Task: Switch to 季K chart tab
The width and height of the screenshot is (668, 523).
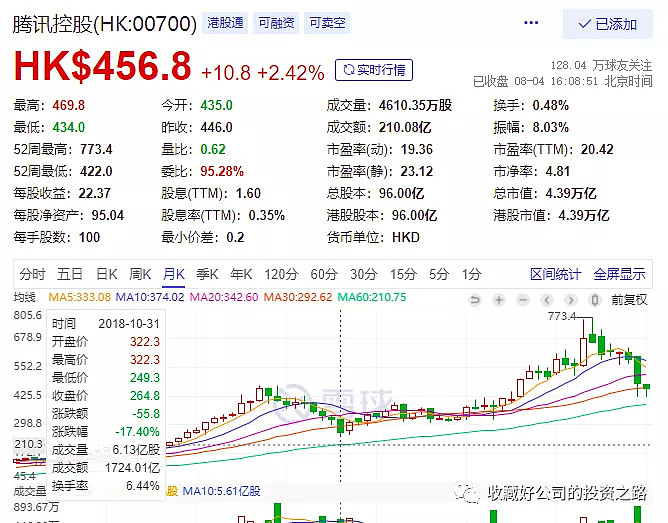Action: tap(207, 274)
